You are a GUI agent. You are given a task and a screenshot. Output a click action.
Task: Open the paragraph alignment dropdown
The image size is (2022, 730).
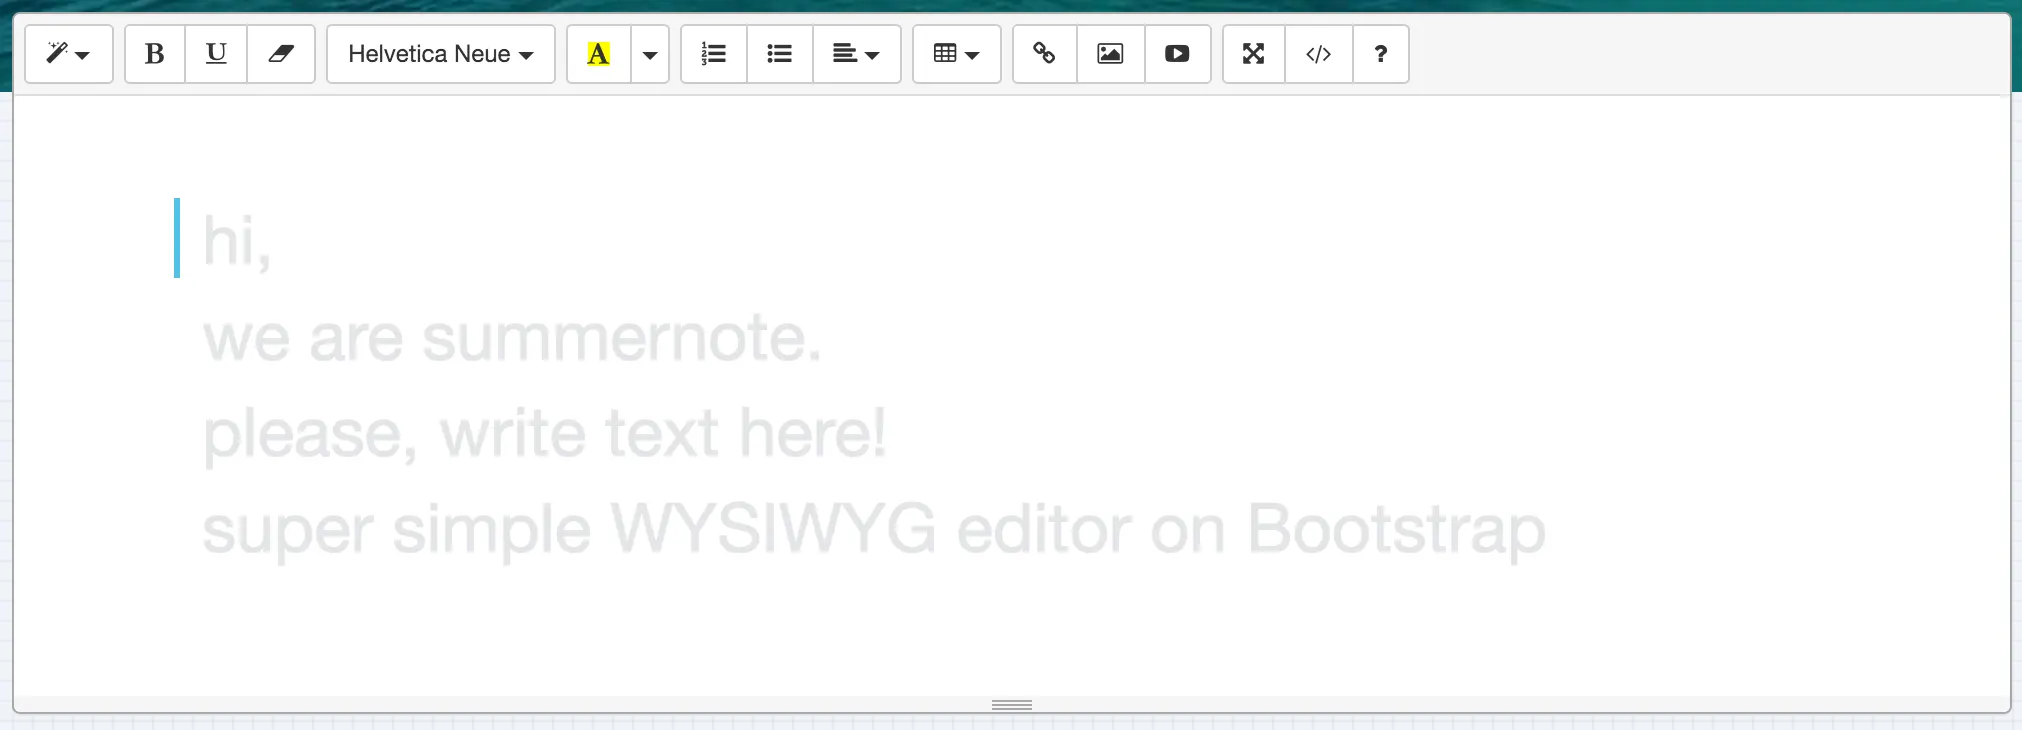pyautogui.click(x=857, y=54)
